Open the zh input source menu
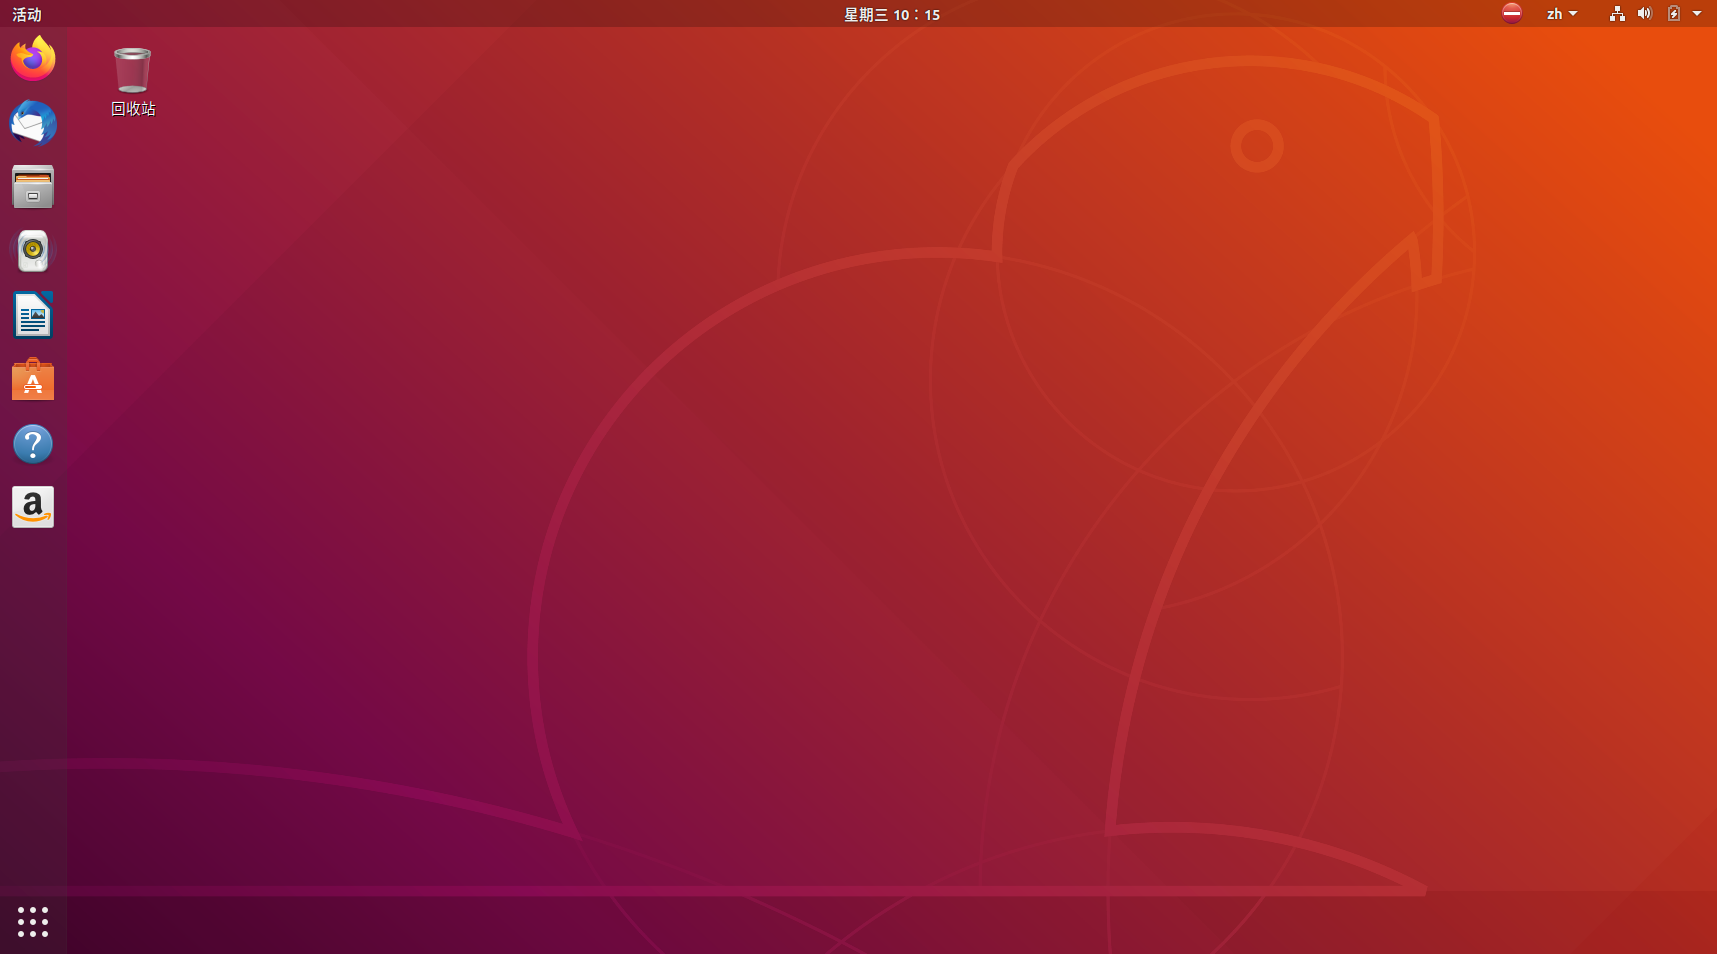This screenshot has height=954, width=1717. point(1561,14)
